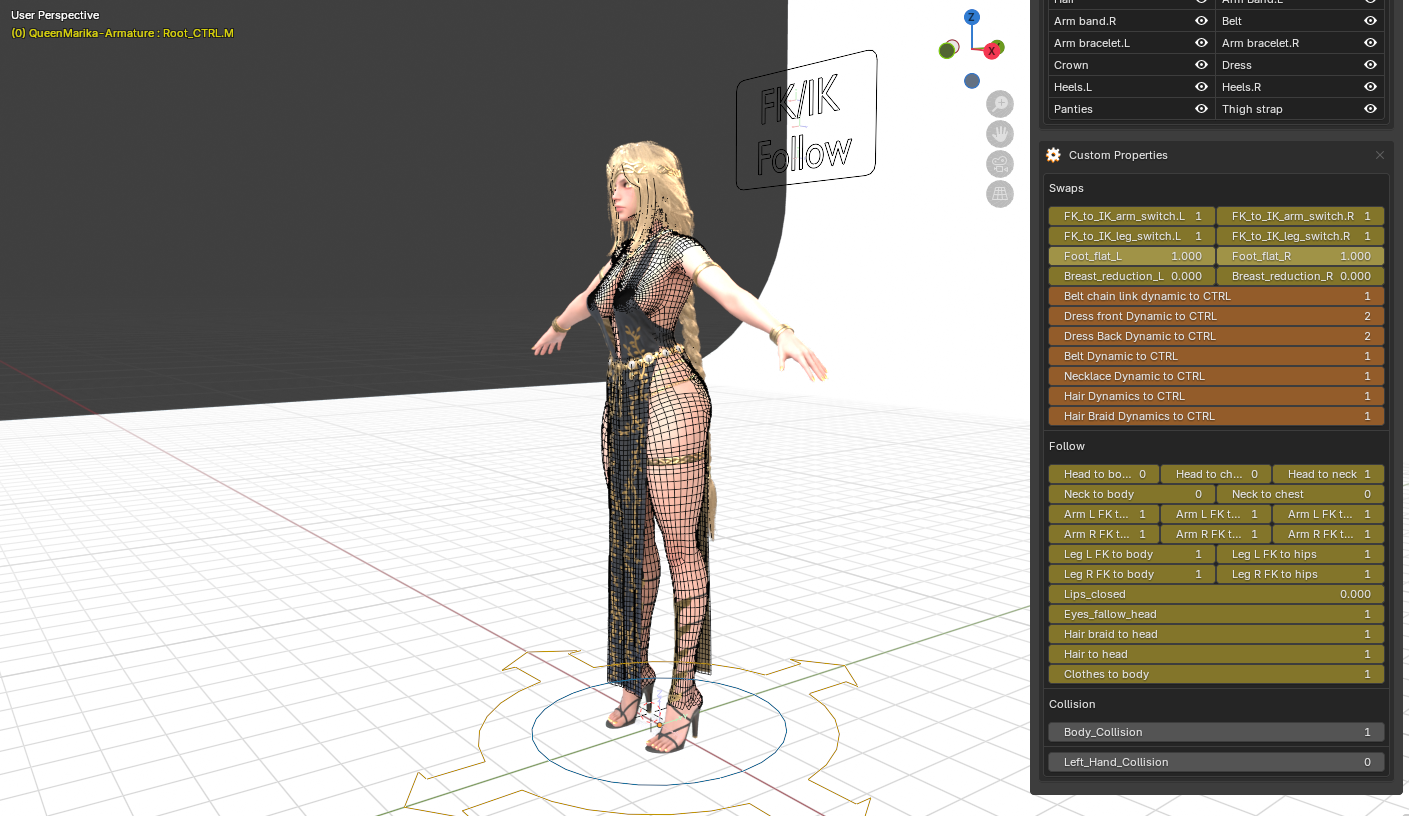Adjust the Lips_closed slider
Screen dimensions: 1409x816
[x=1216, y=594]
